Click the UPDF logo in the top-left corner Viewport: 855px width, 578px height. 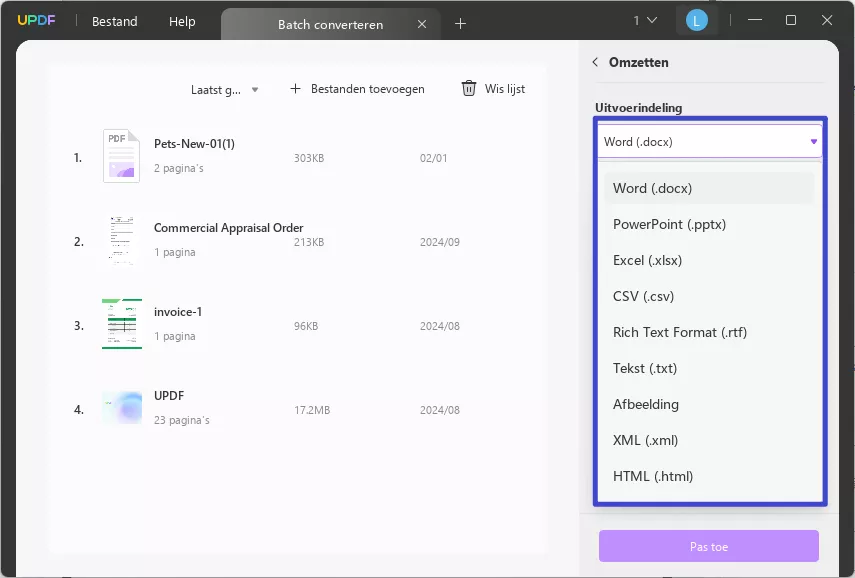36,20
